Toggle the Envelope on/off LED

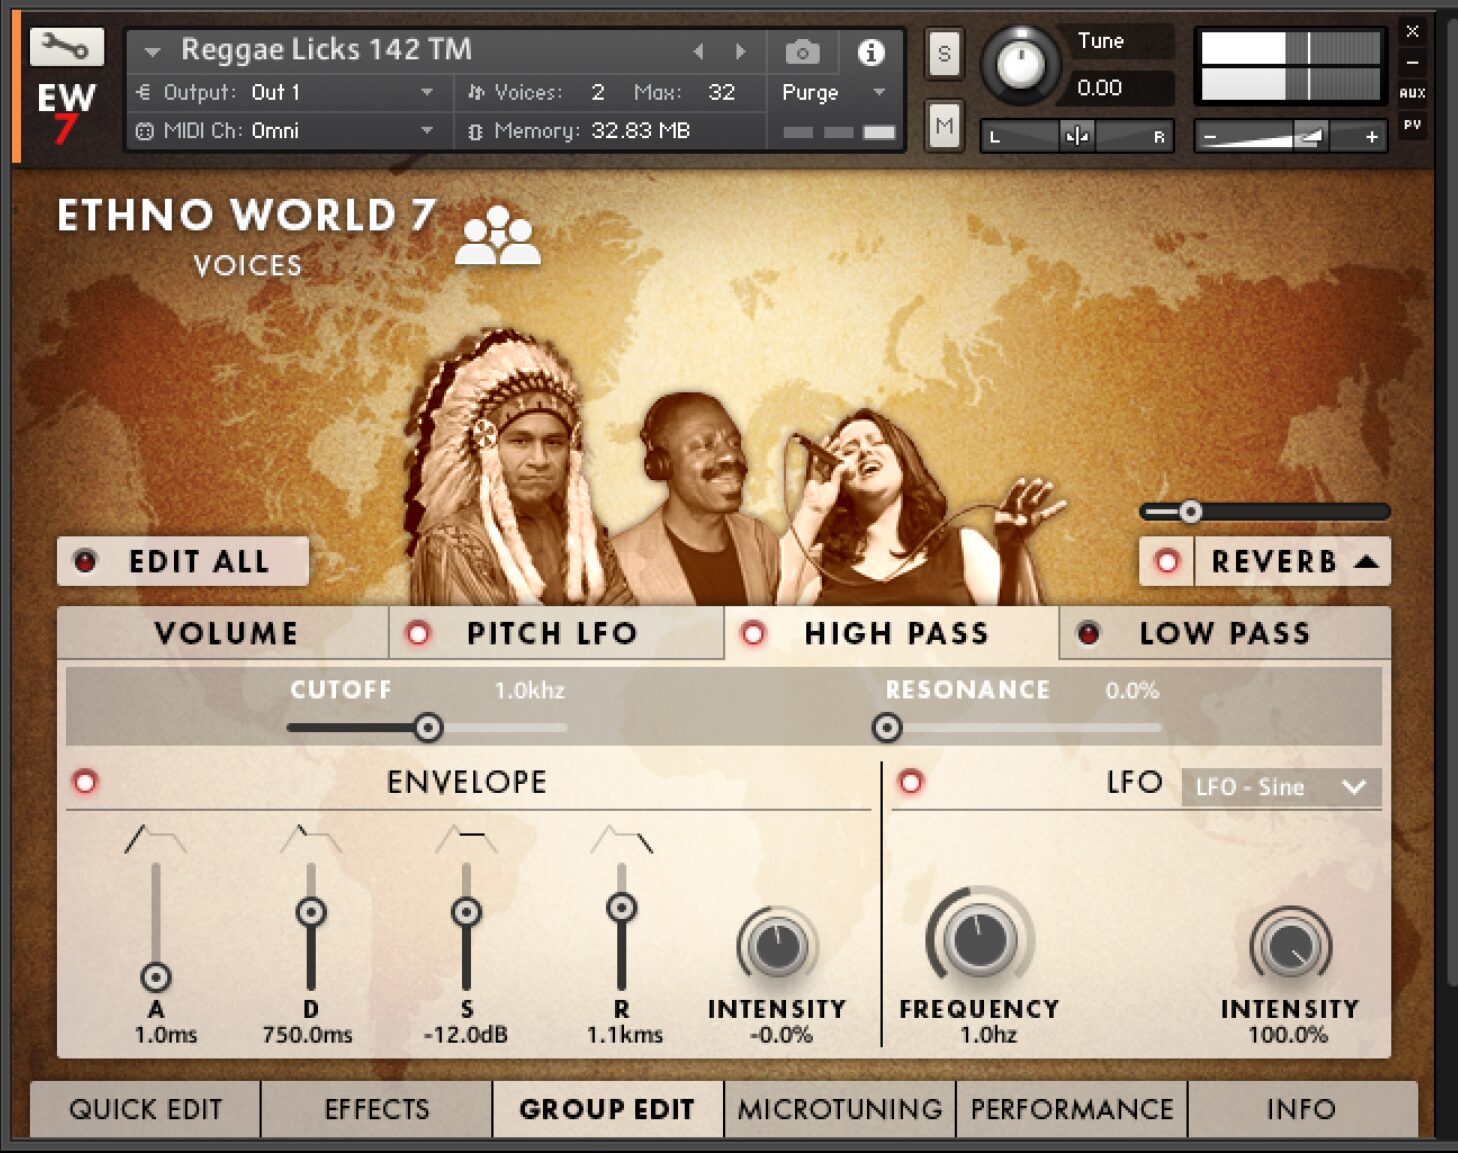click(85, 781)
